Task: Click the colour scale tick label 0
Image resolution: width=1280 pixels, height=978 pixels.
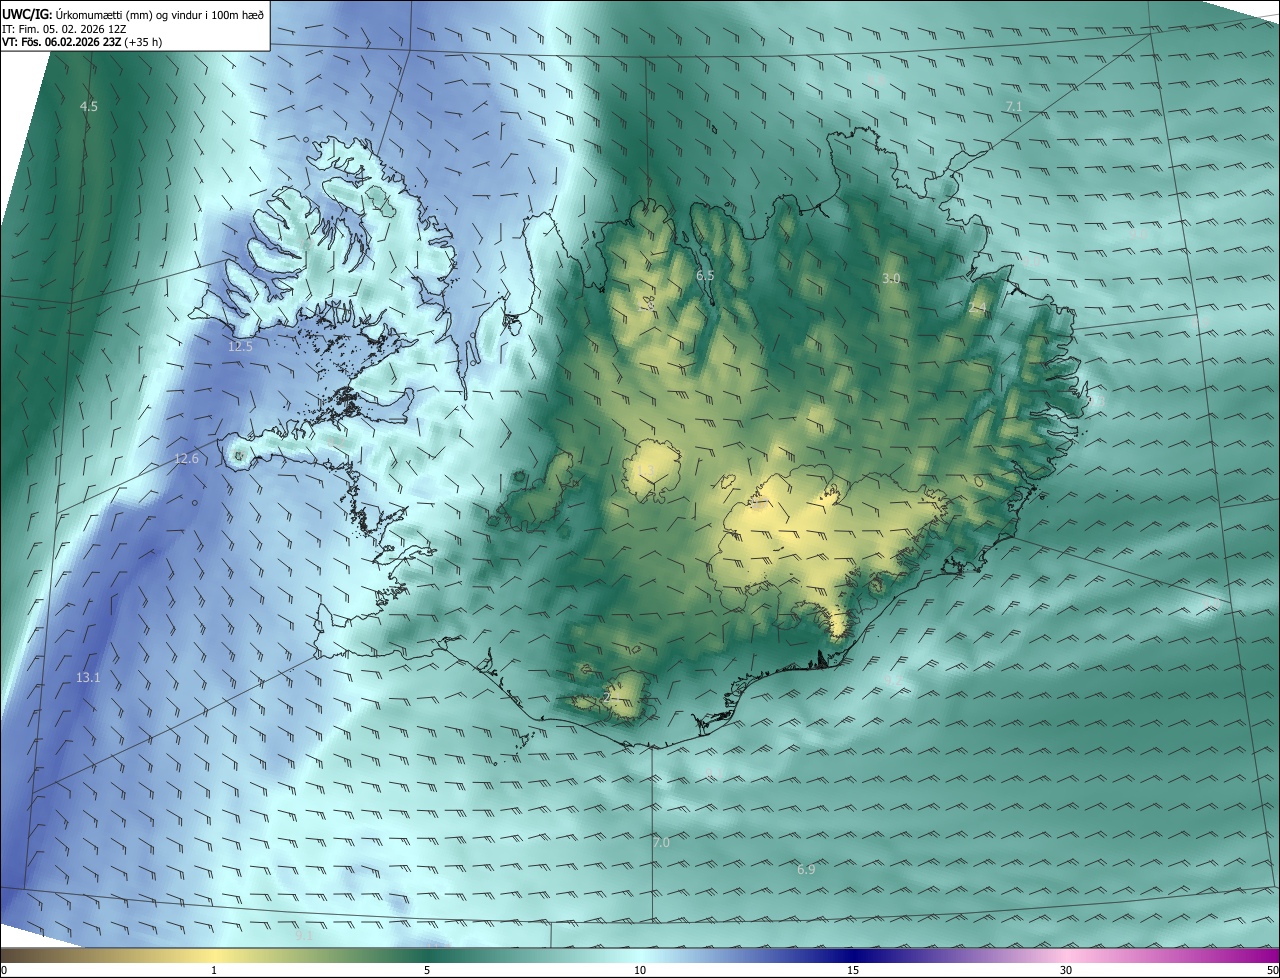Action: point(4,971)
